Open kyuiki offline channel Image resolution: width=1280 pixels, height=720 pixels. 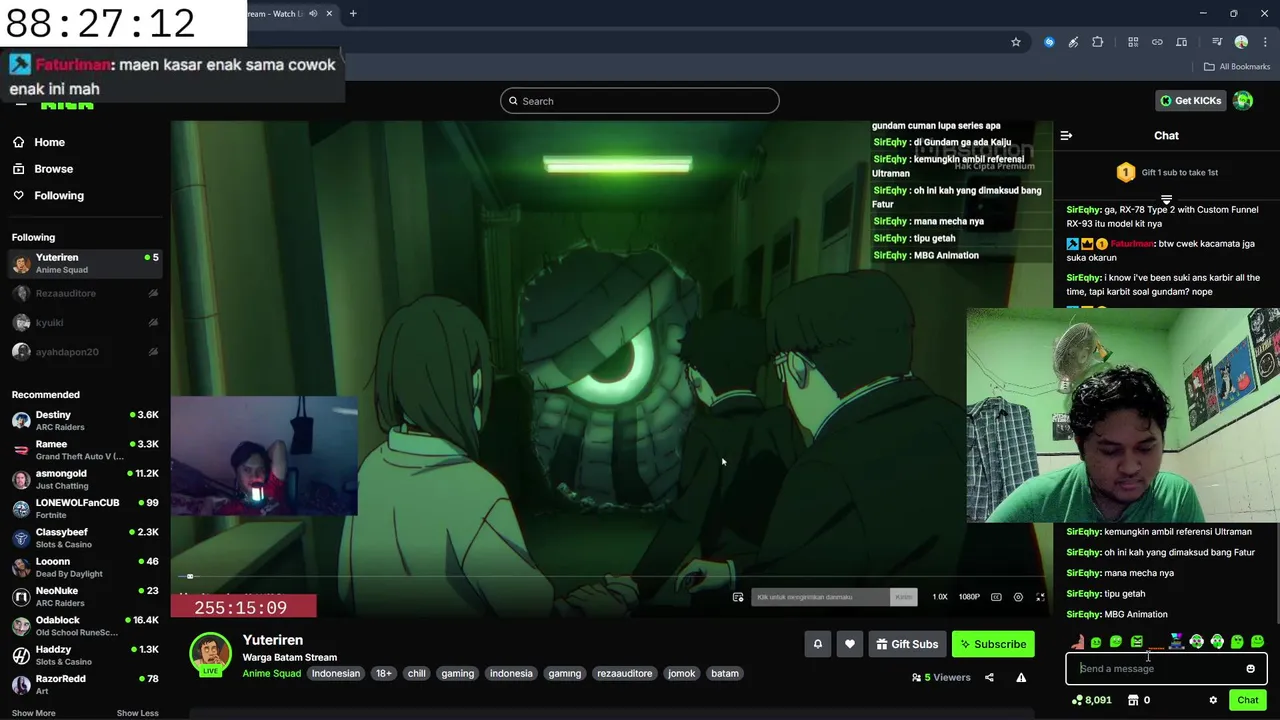click(x=85, y=322)
